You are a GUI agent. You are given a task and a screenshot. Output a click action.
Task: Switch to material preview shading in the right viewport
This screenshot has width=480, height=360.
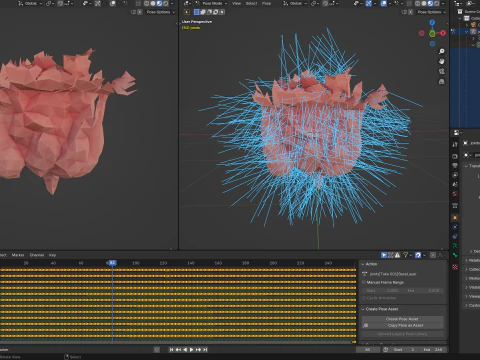coord(430,3)
